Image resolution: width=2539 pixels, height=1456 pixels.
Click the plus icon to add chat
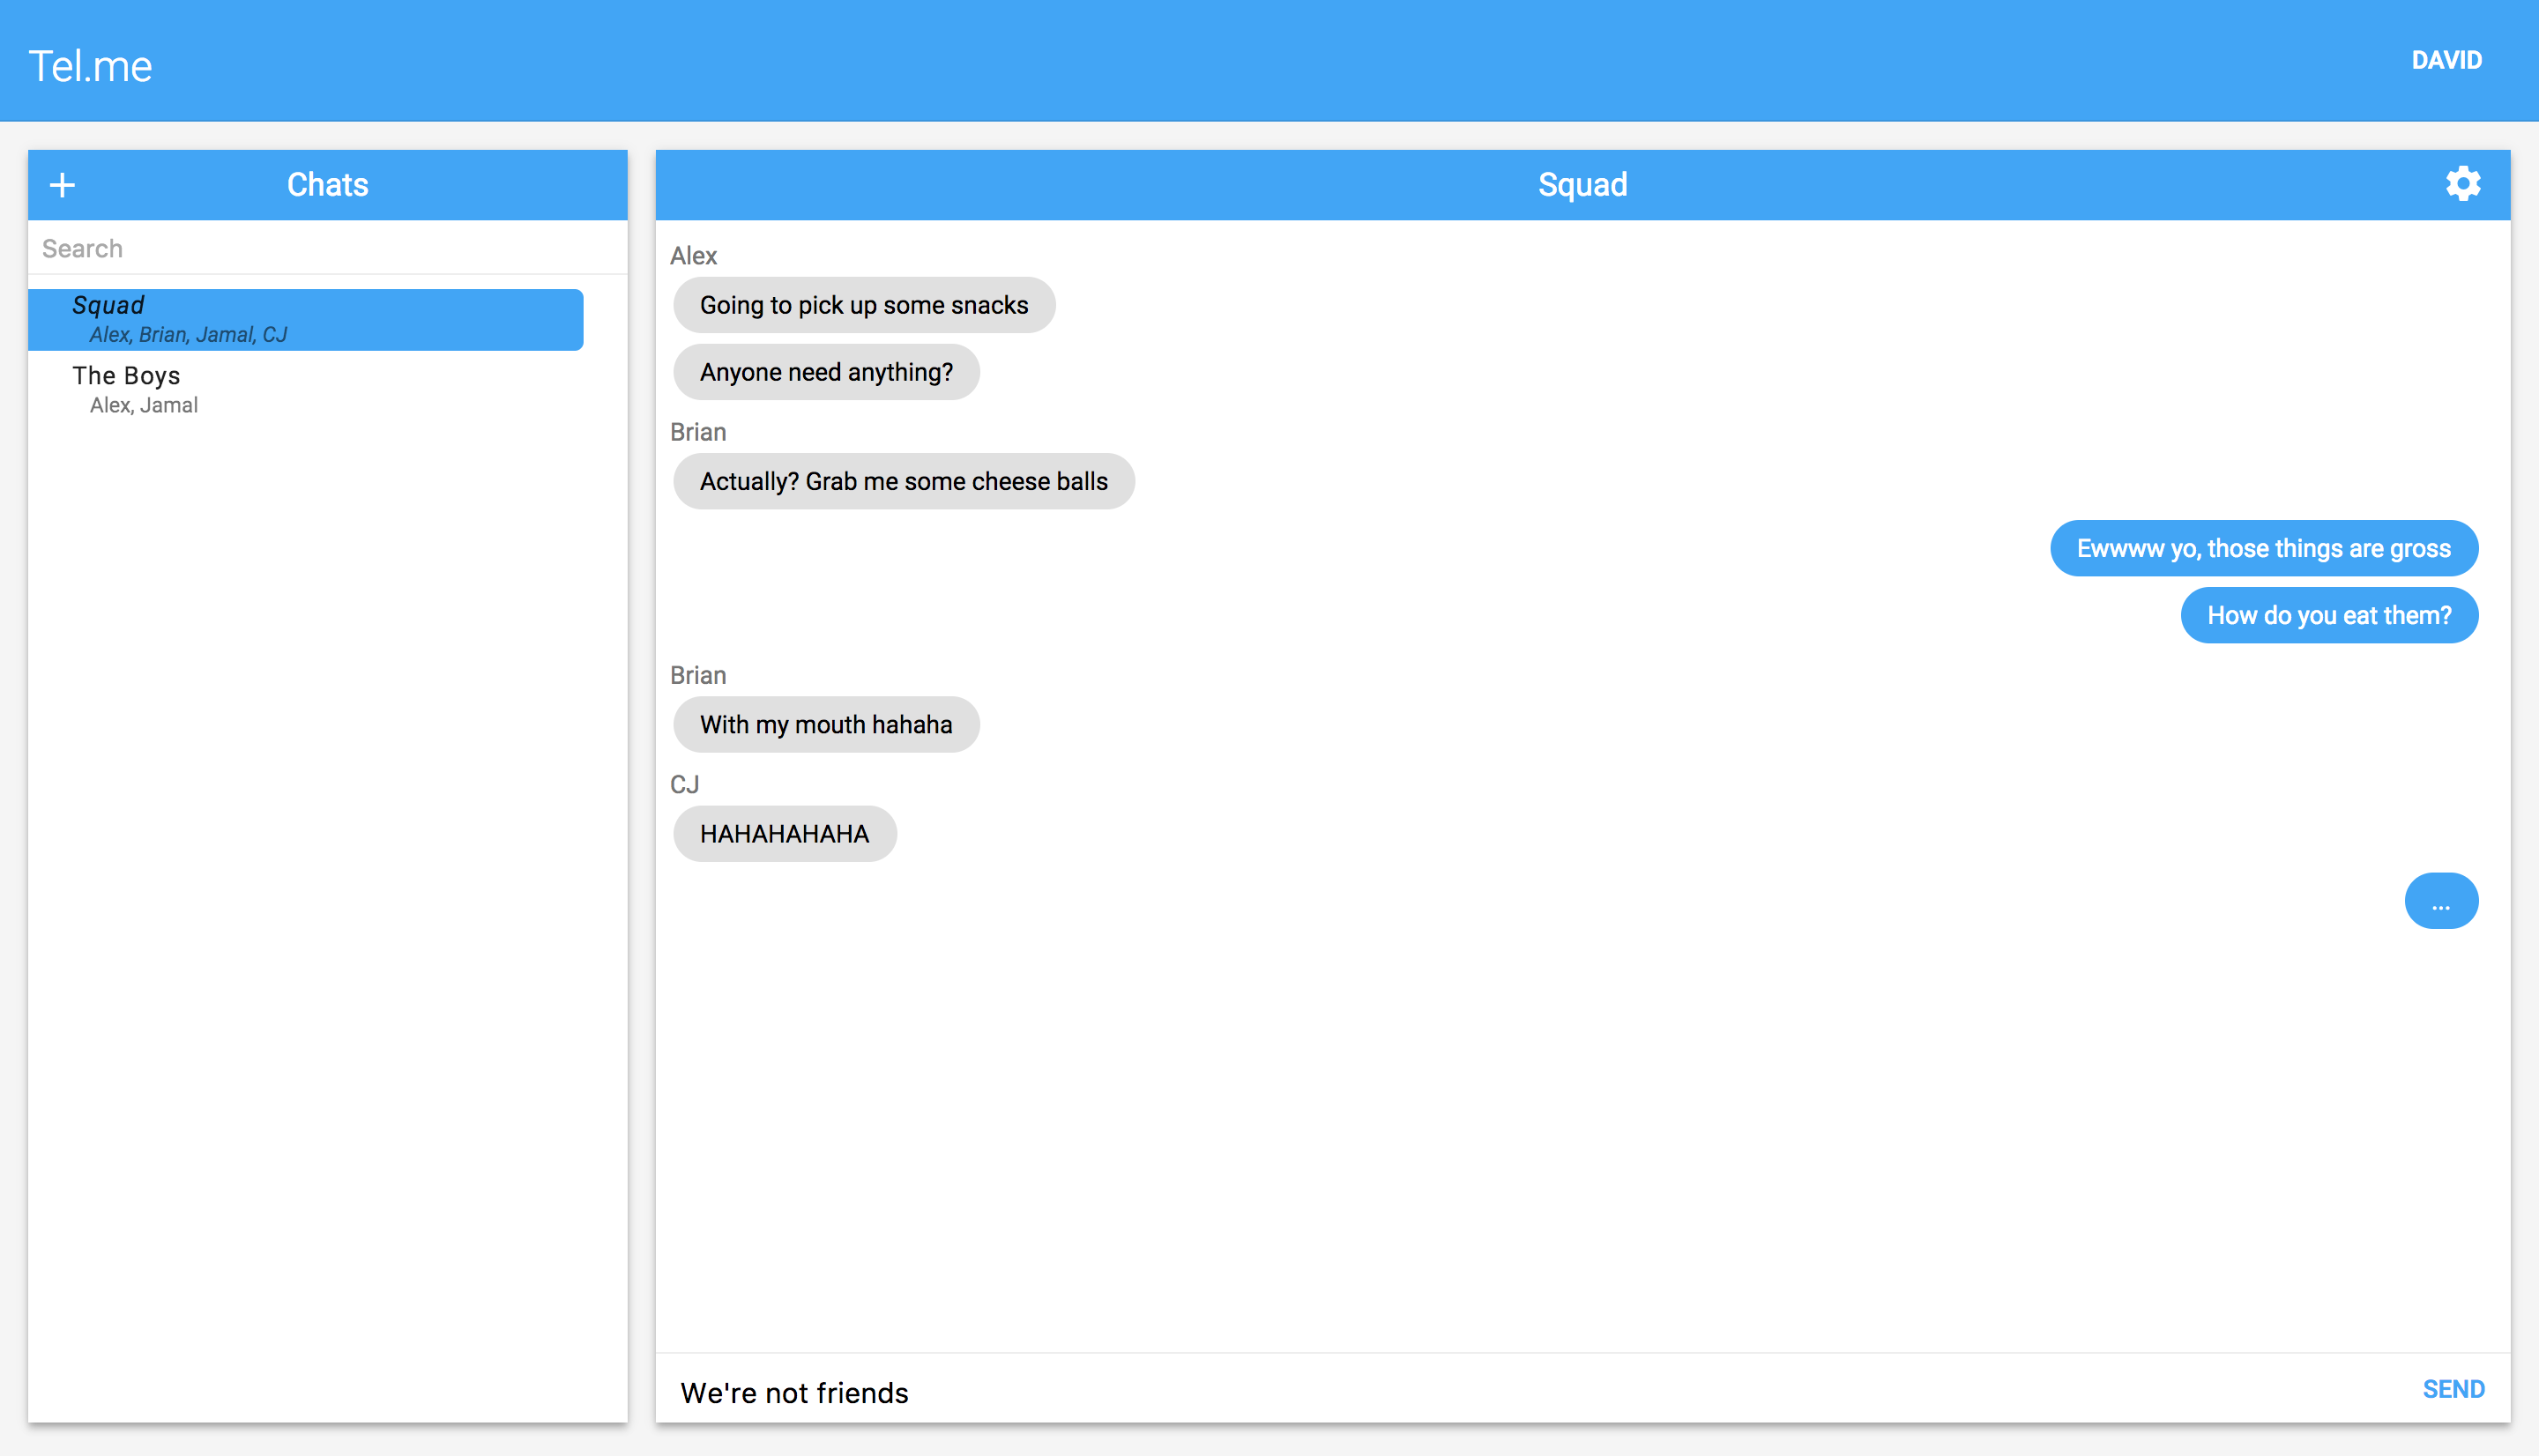coord(62,185)
